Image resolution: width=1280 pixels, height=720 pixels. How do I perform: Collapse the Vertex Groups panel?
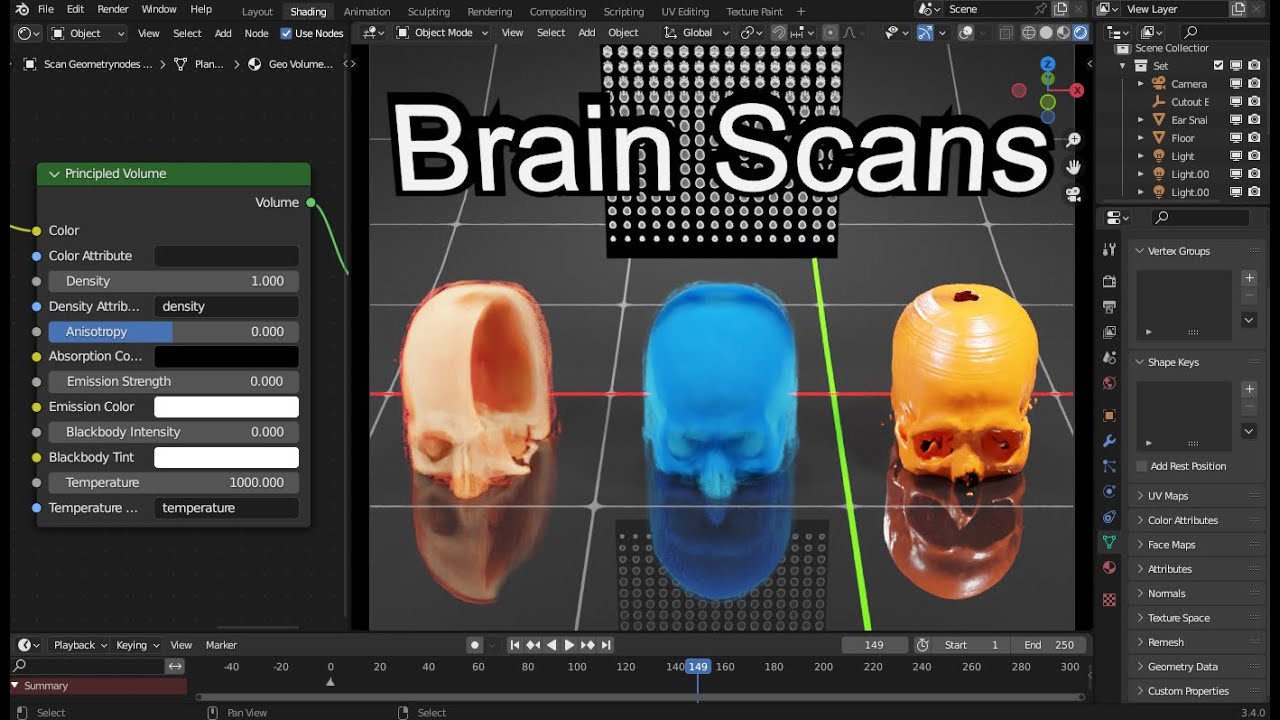point(1139,251)
